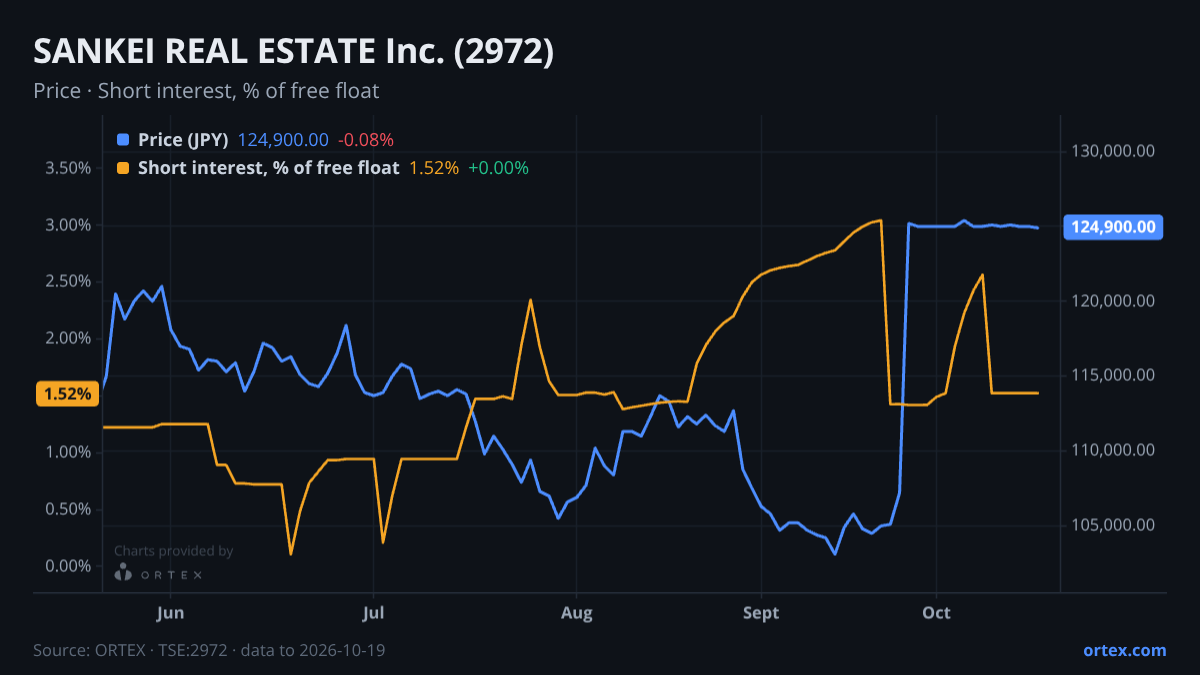The height and width of the screenshot is (675, 1200).
Task: Click the orange Short interest legend swatch
Action: point(123,168)
